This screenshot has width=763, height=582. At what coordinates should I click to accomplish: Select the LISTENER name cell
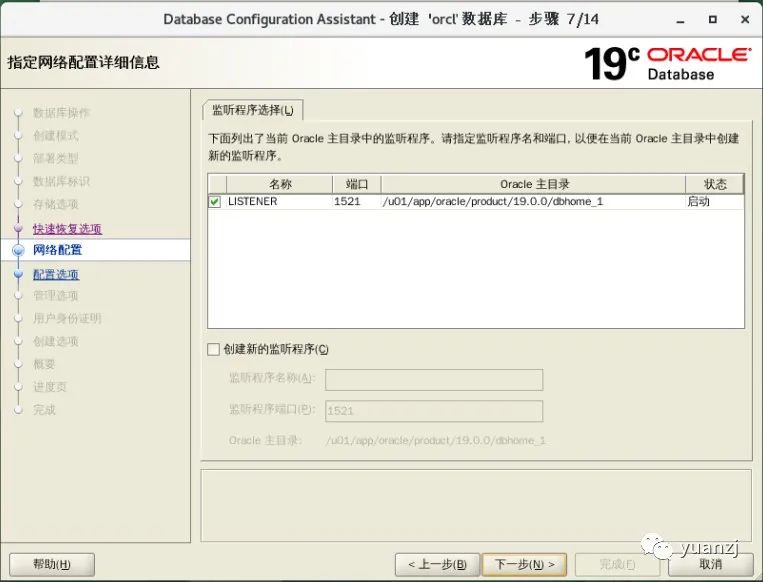[x=280, y=201]
